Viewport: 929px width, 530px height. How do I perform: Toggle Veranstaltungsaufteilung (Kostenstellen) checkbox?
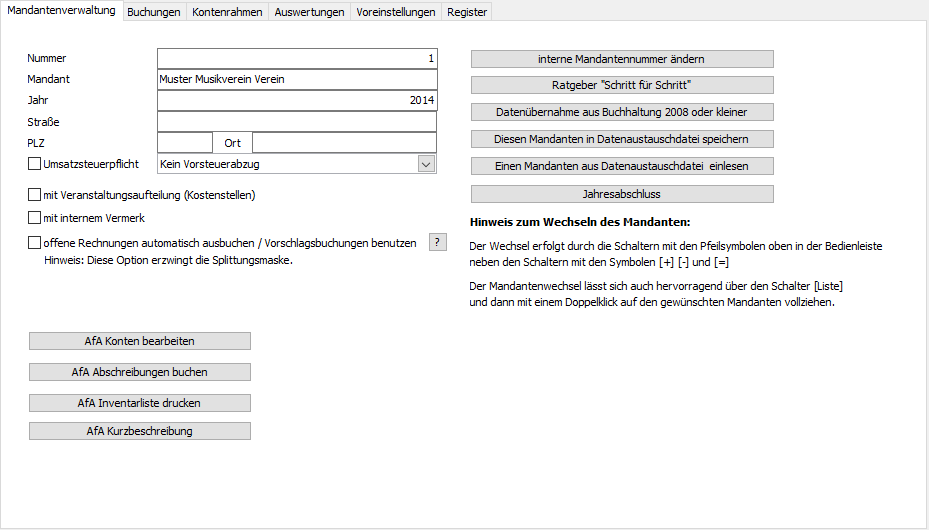[35, 194]
